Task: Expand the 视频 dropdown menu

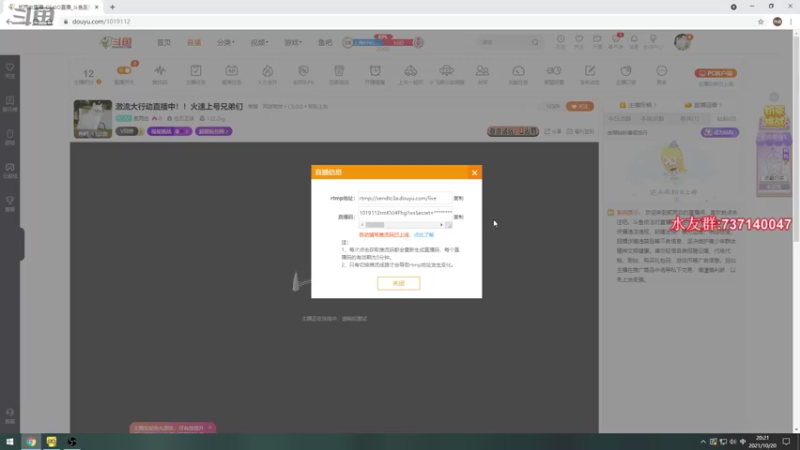Action: [x=259, y=42]
